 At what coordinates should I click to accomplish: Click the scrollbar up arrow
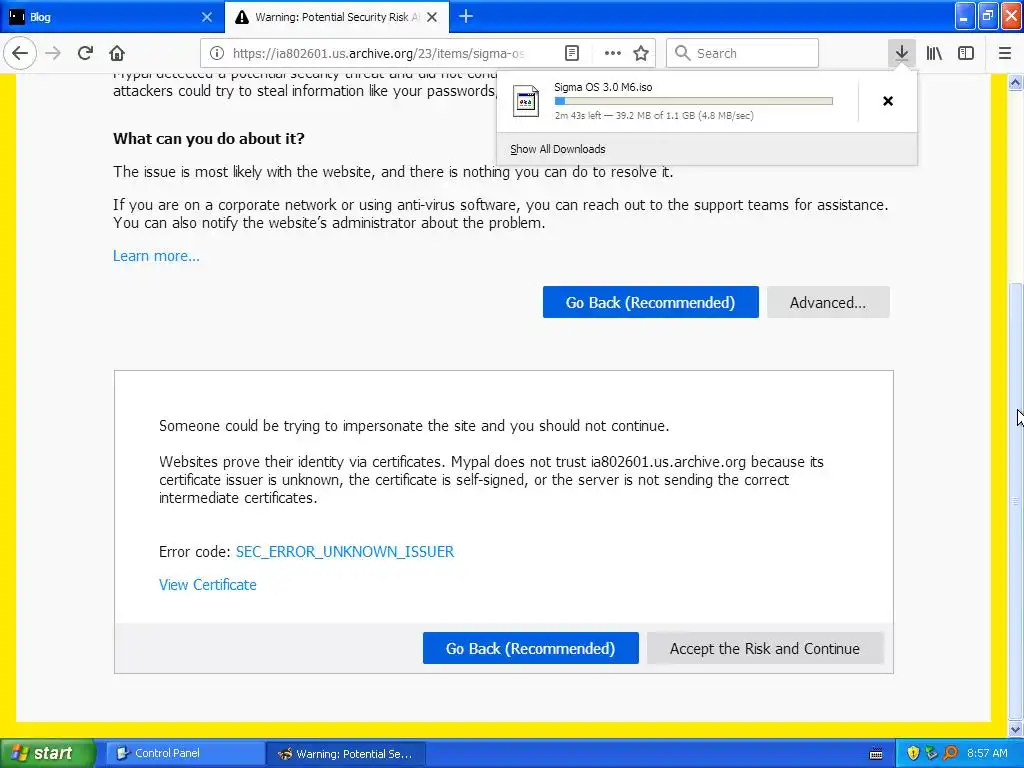(x=1016, y=82)
